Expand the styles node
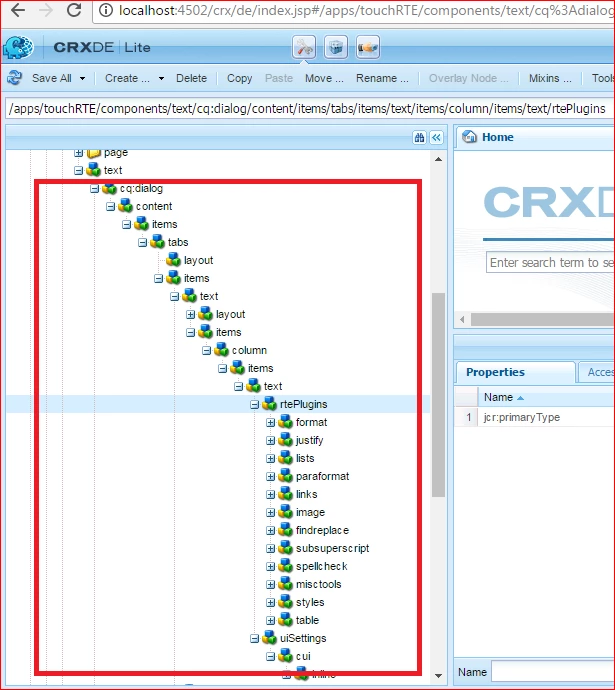This screenshot has width=615, height=690. coord(271,602)
